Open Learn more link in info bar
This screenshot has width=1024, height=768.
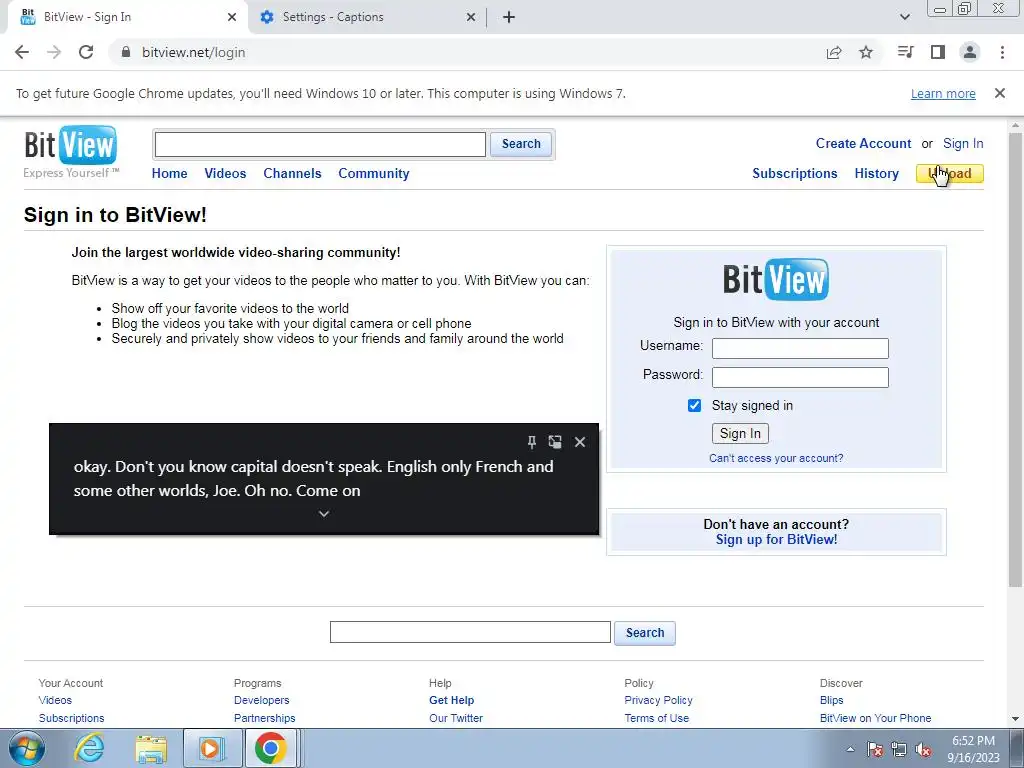(943, 93)
